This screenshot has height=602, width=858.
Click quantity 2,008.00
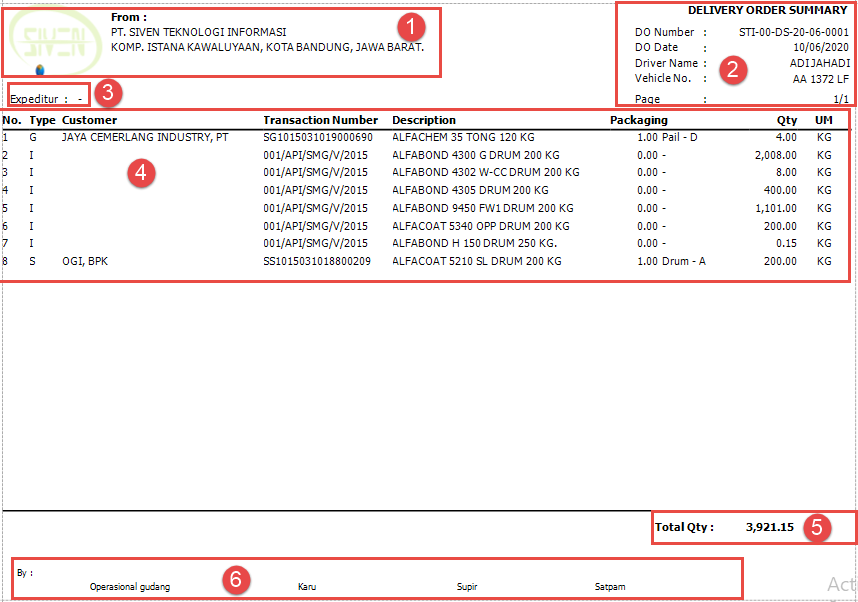pos(776,155)
